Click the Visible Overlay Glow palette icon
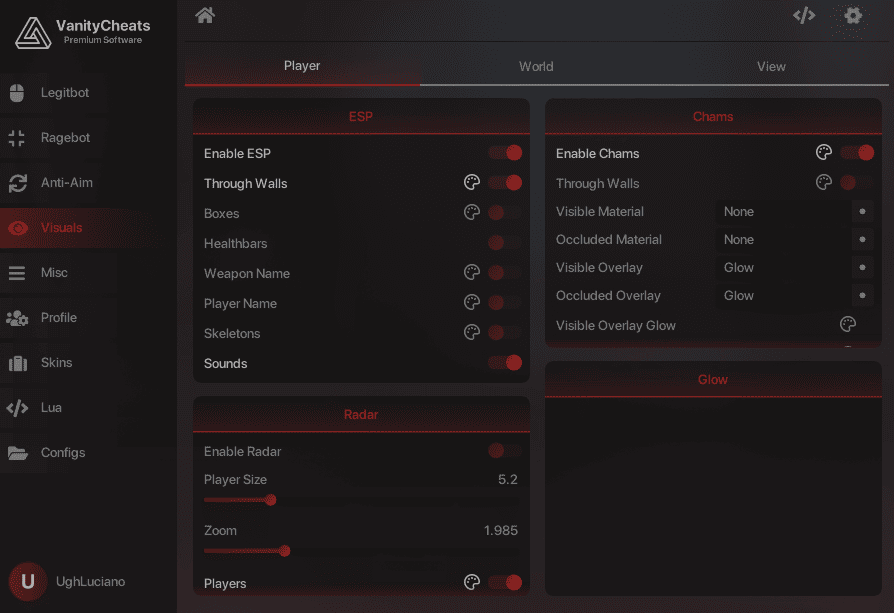The width and height of the screenshot is (894, 613). pyautogui.click(x=848, y=325)
